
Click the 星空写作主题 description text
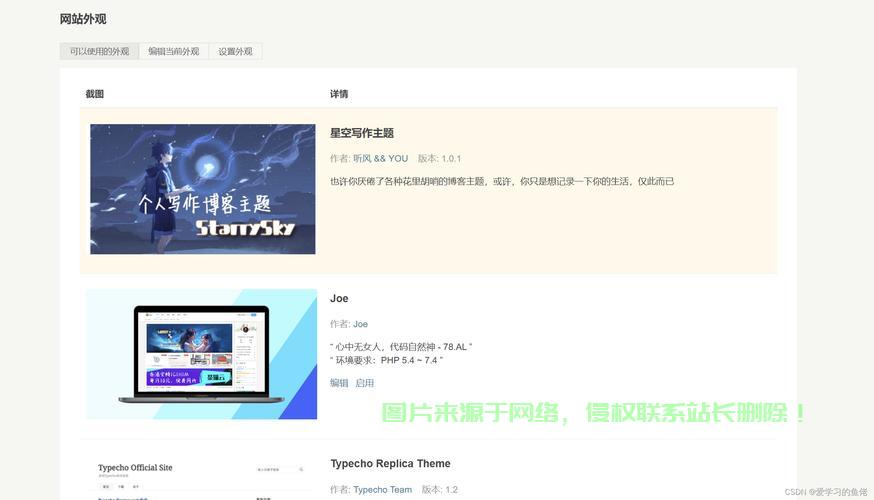point(502,181)
